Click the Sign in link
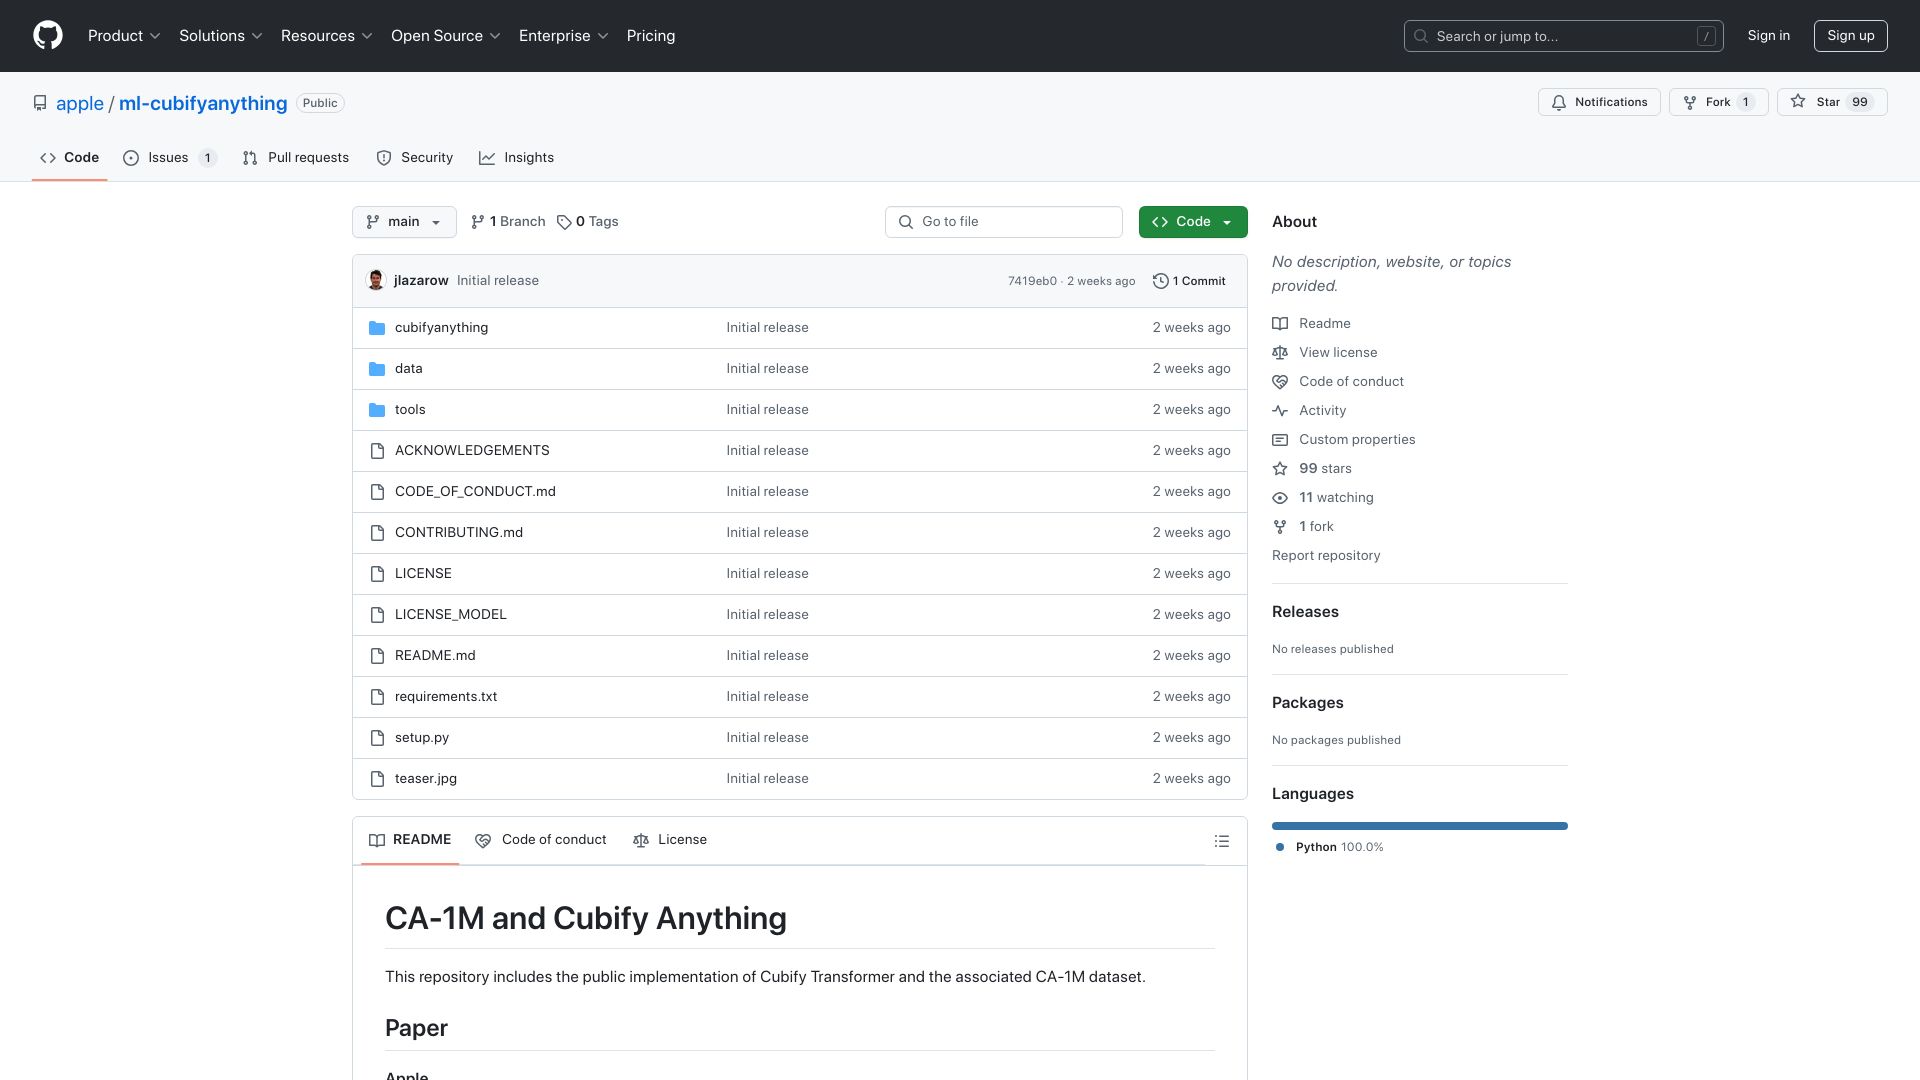 coord(1768,36)
